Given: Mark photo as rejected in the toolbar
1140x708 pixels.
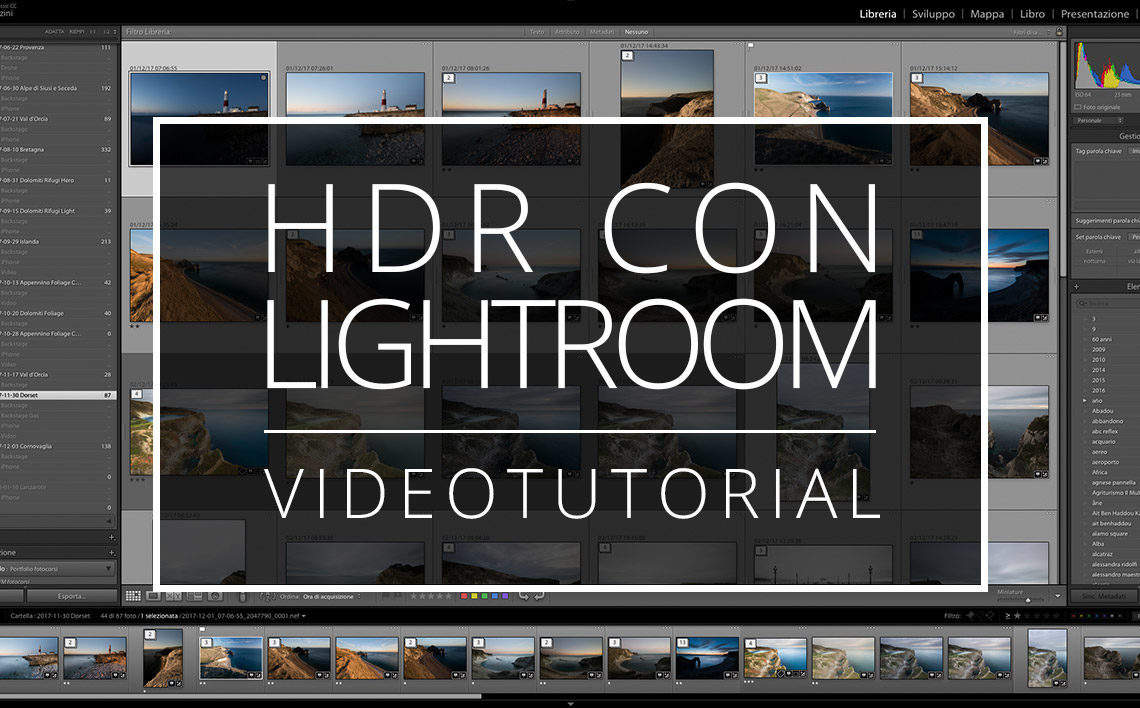Looking at the screenshot, I should click(x=398, y=596).
